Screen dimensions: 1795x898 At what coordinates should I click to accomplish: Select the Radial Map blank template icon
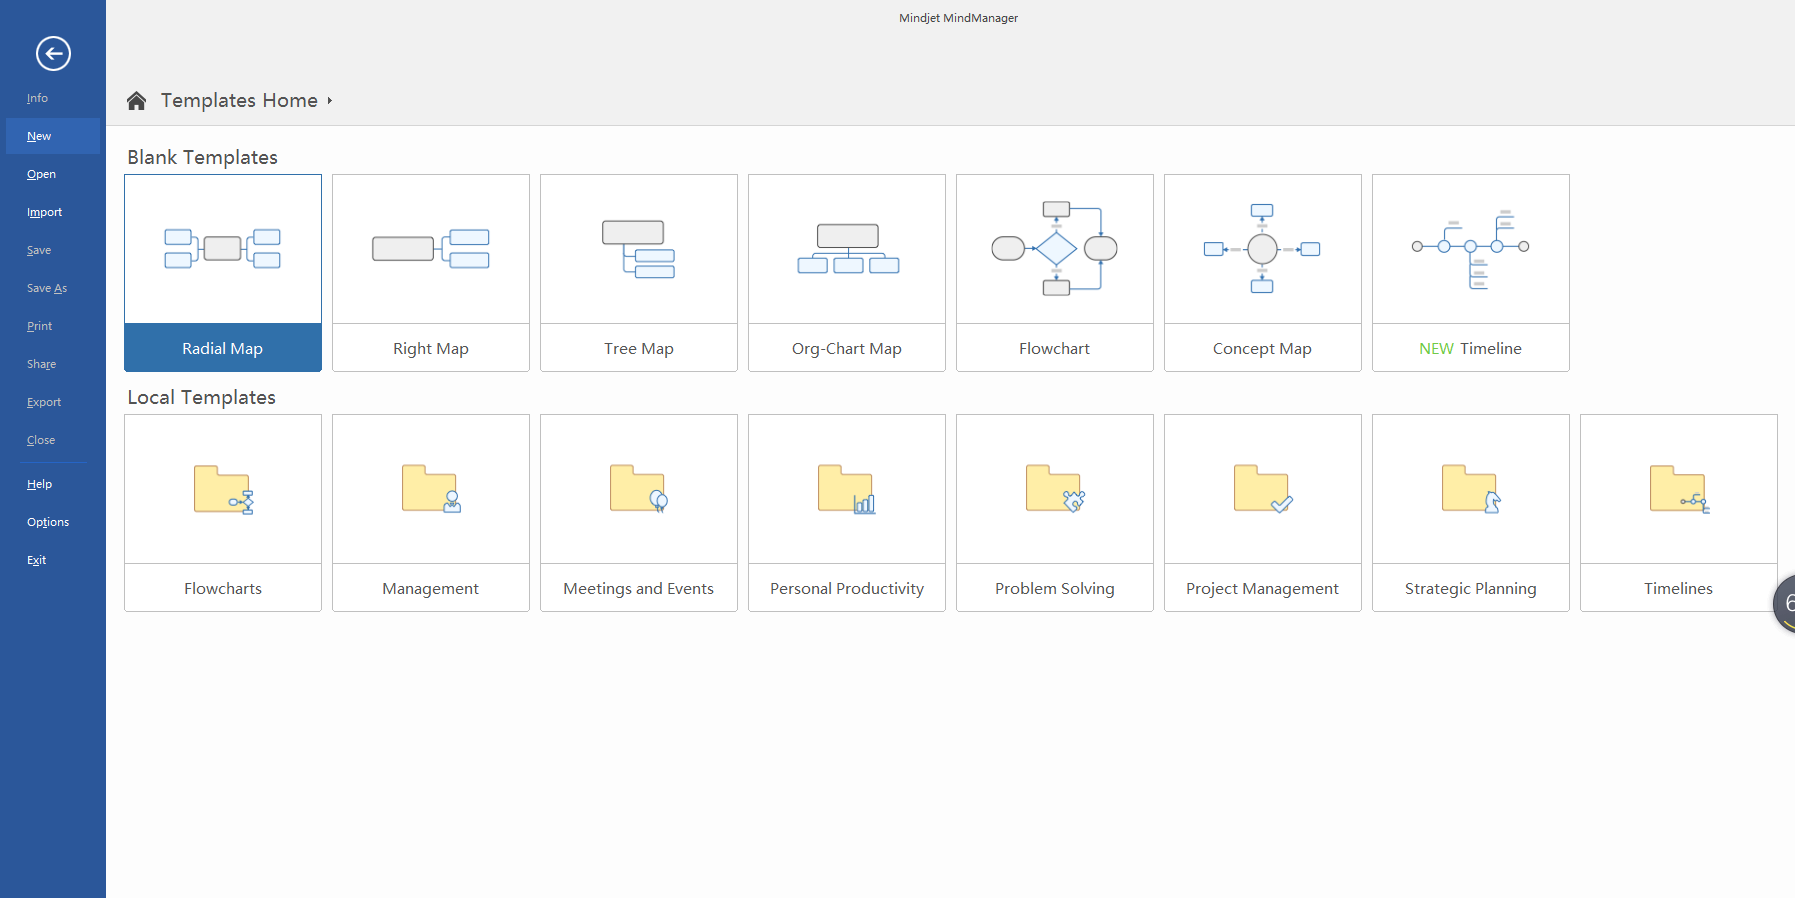click(x=222, y=249)
